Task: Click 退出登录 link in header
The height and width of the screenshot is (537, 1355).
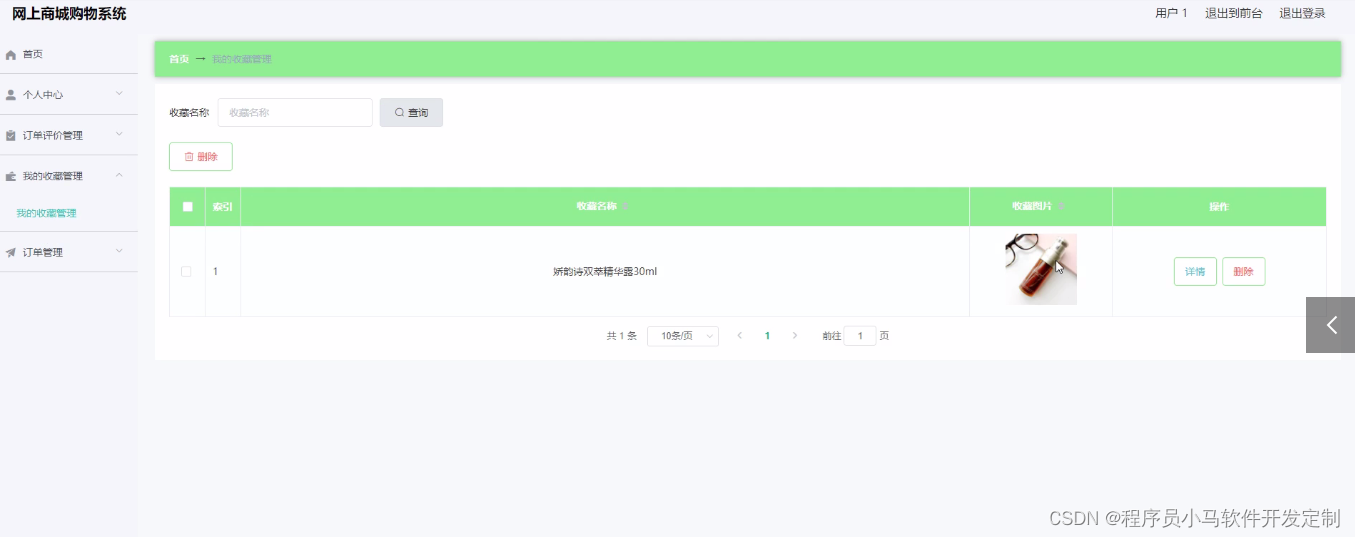Action: [x=1302, y=14]
